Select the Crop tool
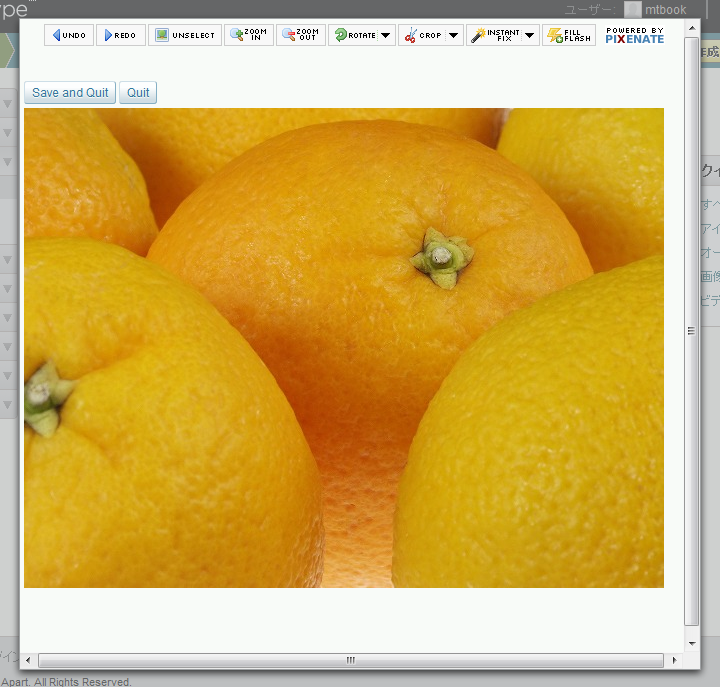The image size is (720, 687). (423, 35)
